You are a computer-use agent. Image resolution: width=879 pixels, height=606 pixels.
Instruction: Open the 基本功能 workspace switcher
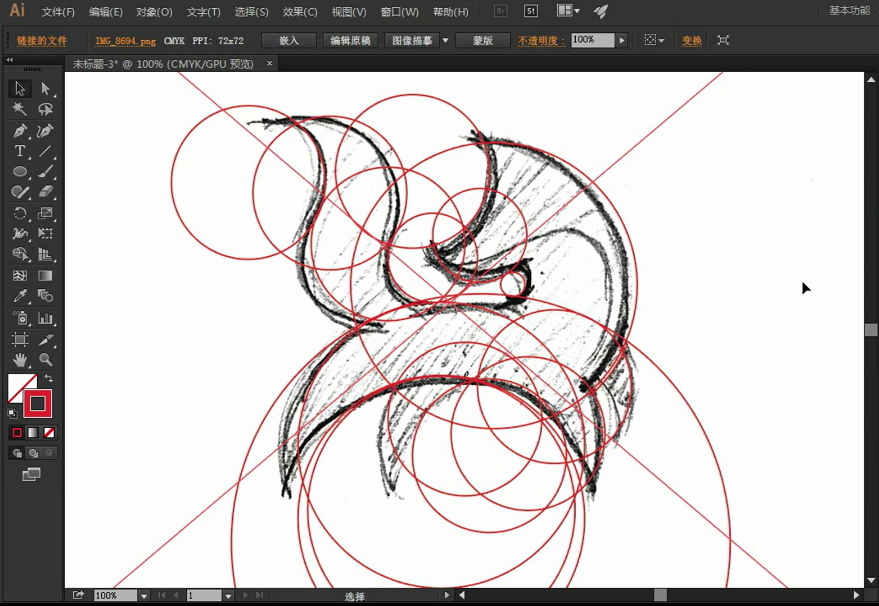(x=849, y=11)
